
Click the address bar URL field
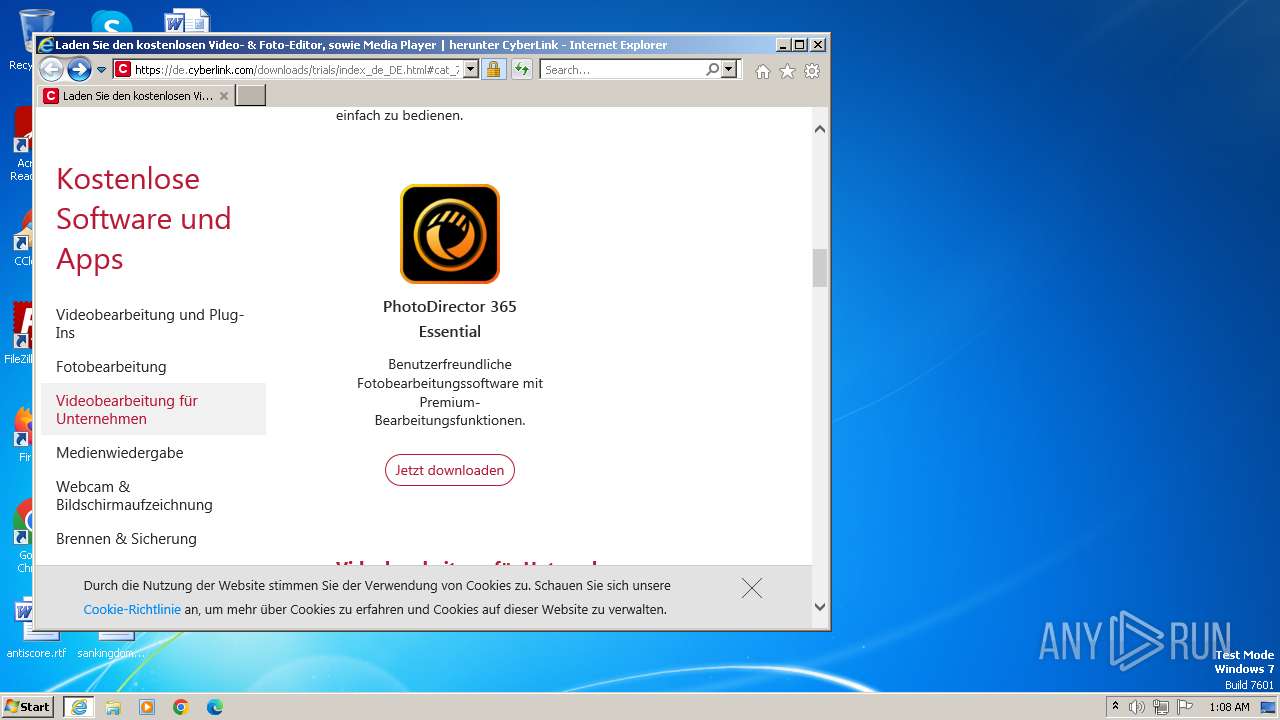coord(296,70)
